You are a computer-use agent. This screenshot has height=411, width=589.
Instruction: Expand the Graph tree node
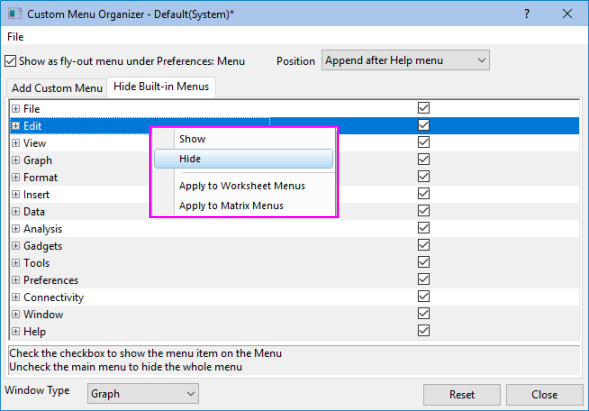tap(15, 160)
